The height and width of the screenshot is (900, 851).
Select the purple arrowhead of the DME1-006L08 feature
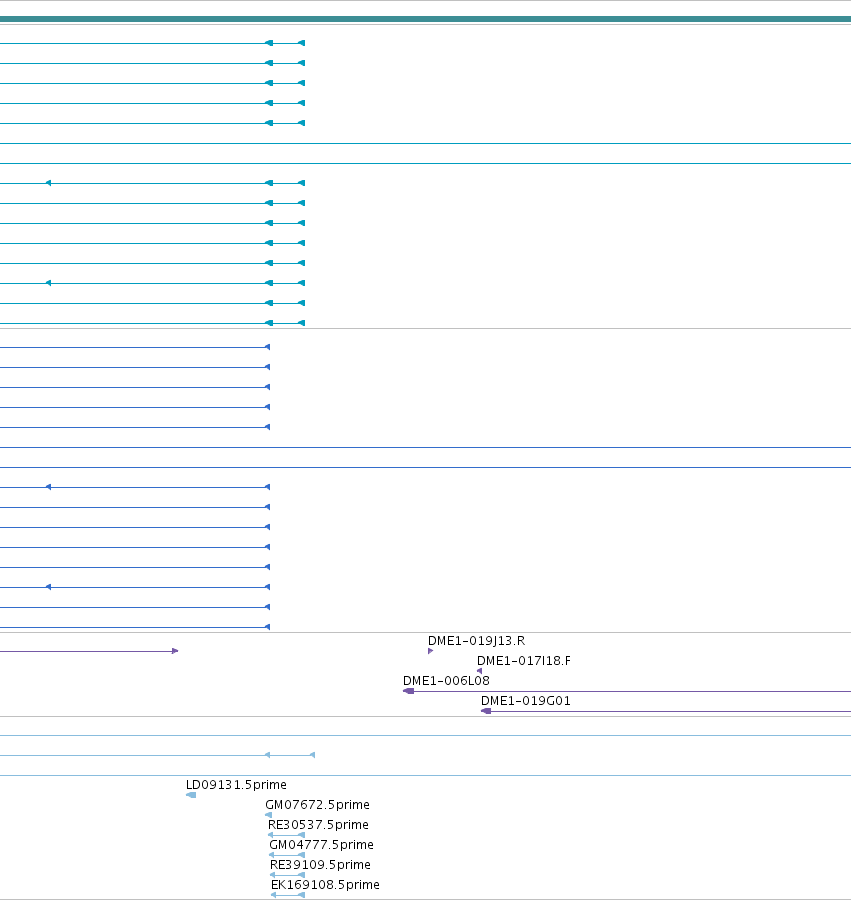click(409, 691)
